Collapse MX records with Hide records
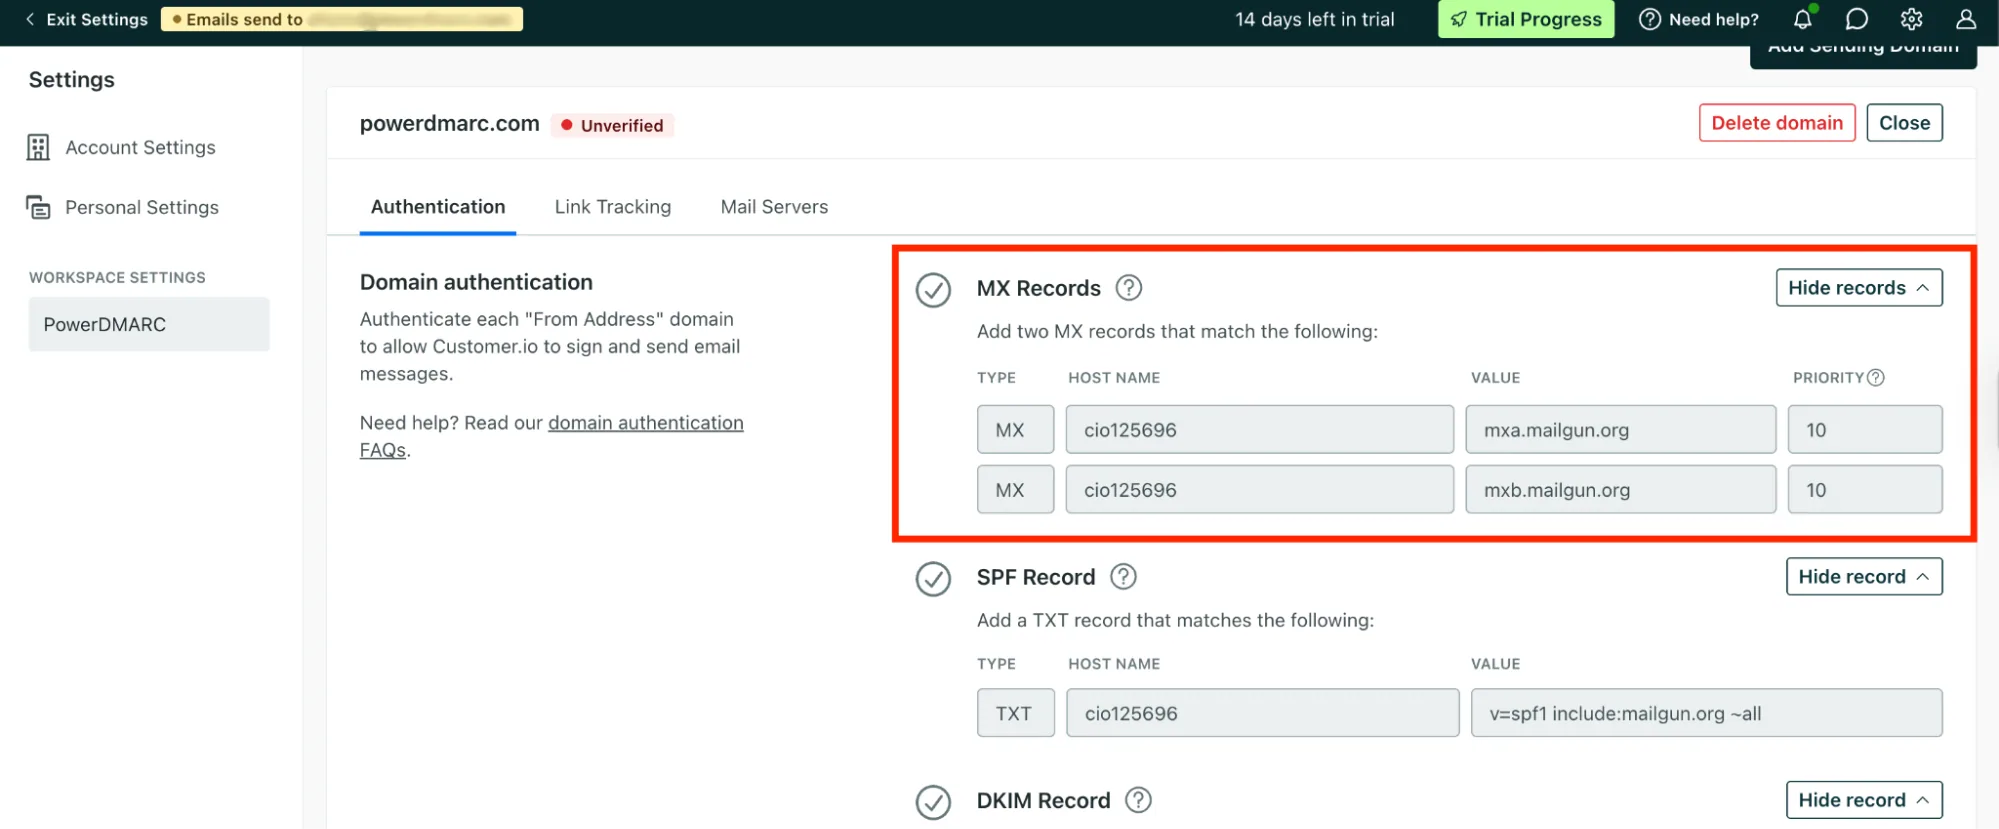The height and width of the screenshot is (829, 1999). [1859, 288]
